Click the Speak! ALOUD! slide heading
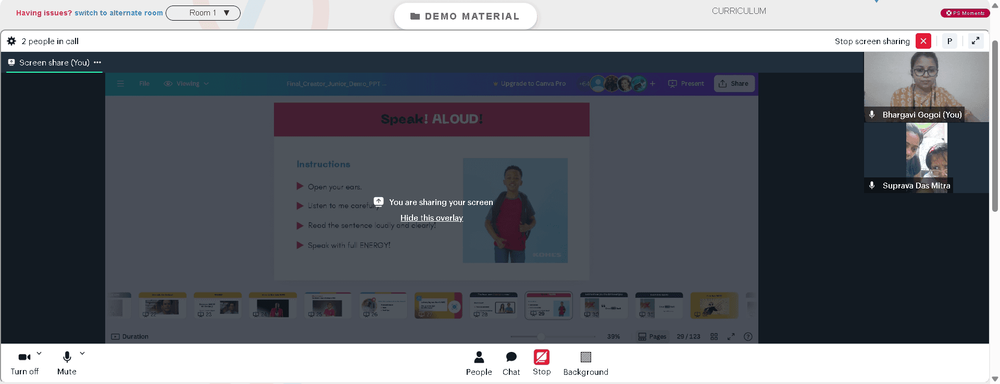The height and width of the screenshot is (384, 1000). [x=432, y=119]
